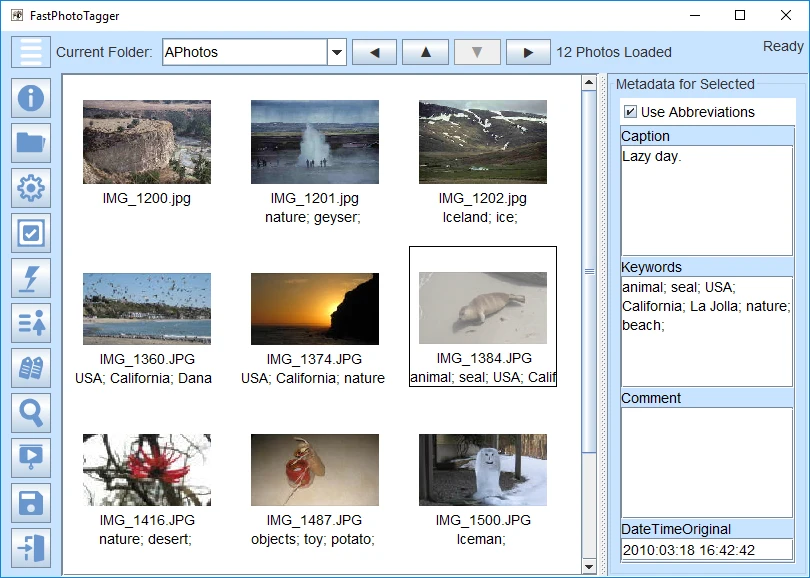This screenshot has height=578, width=810.
Task: Click the next photo arrow button
Action: coord(528,52)
